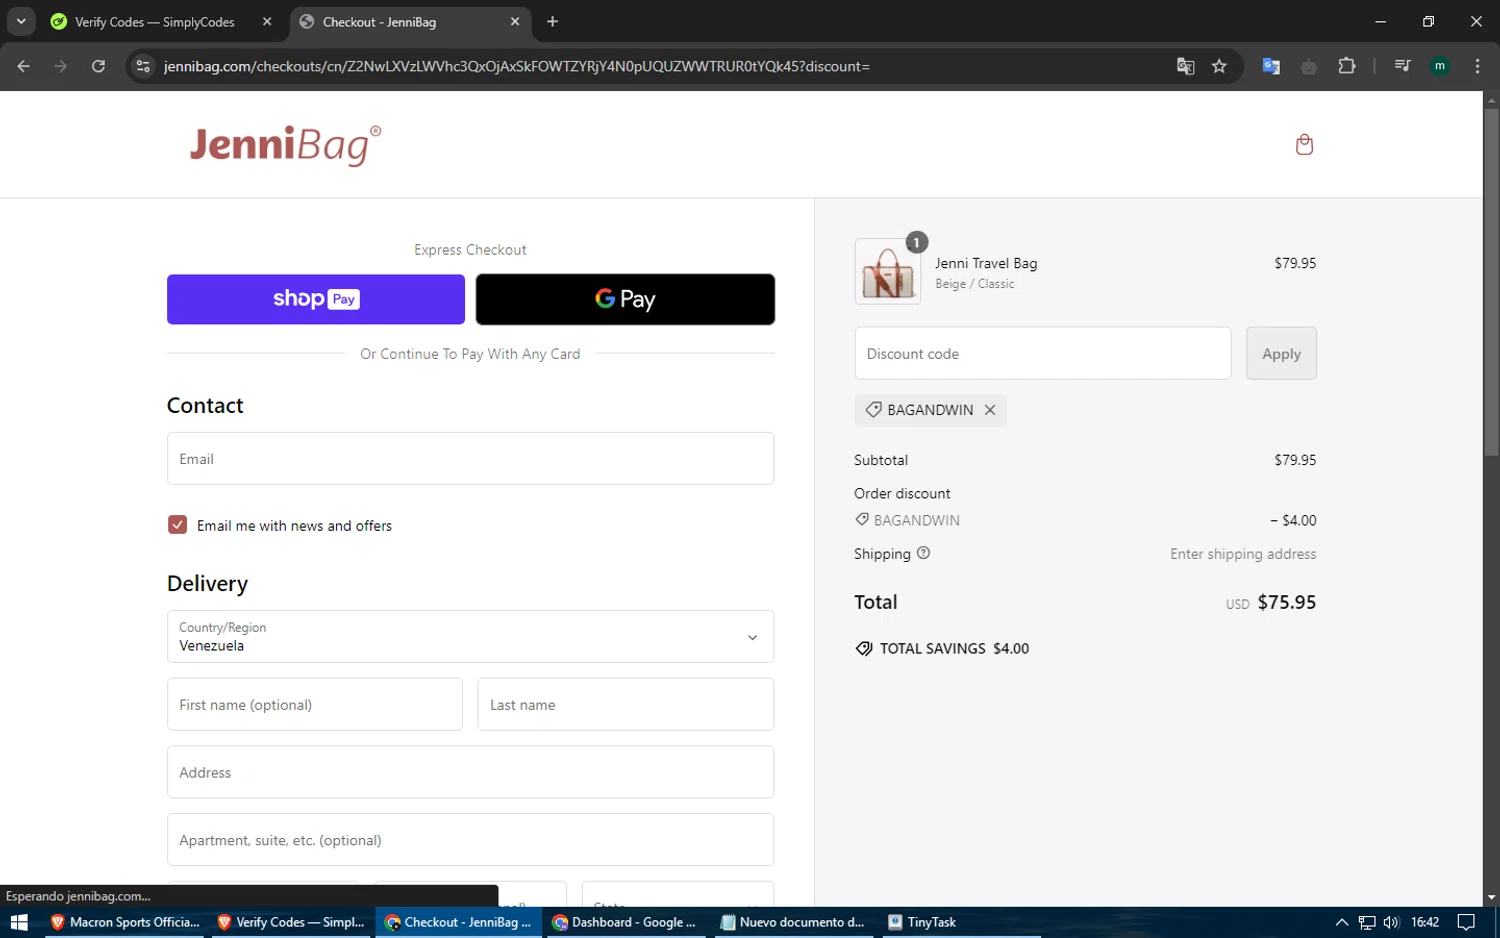Screen dimensions: 1500x938
Task: Open network settings in system tray
Action: coord(1367,922)
